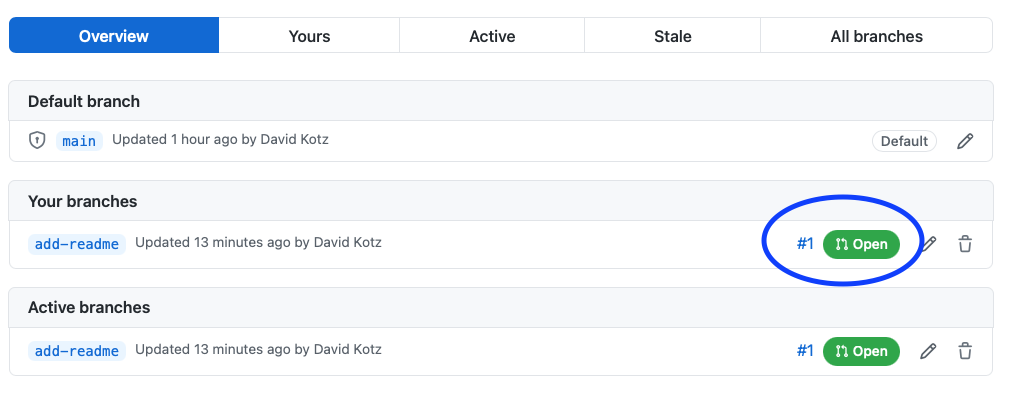This screenshot has width=1016, height=406.
Task: Click the pencil icon on main branch row
Action: [x=965, y=141]
